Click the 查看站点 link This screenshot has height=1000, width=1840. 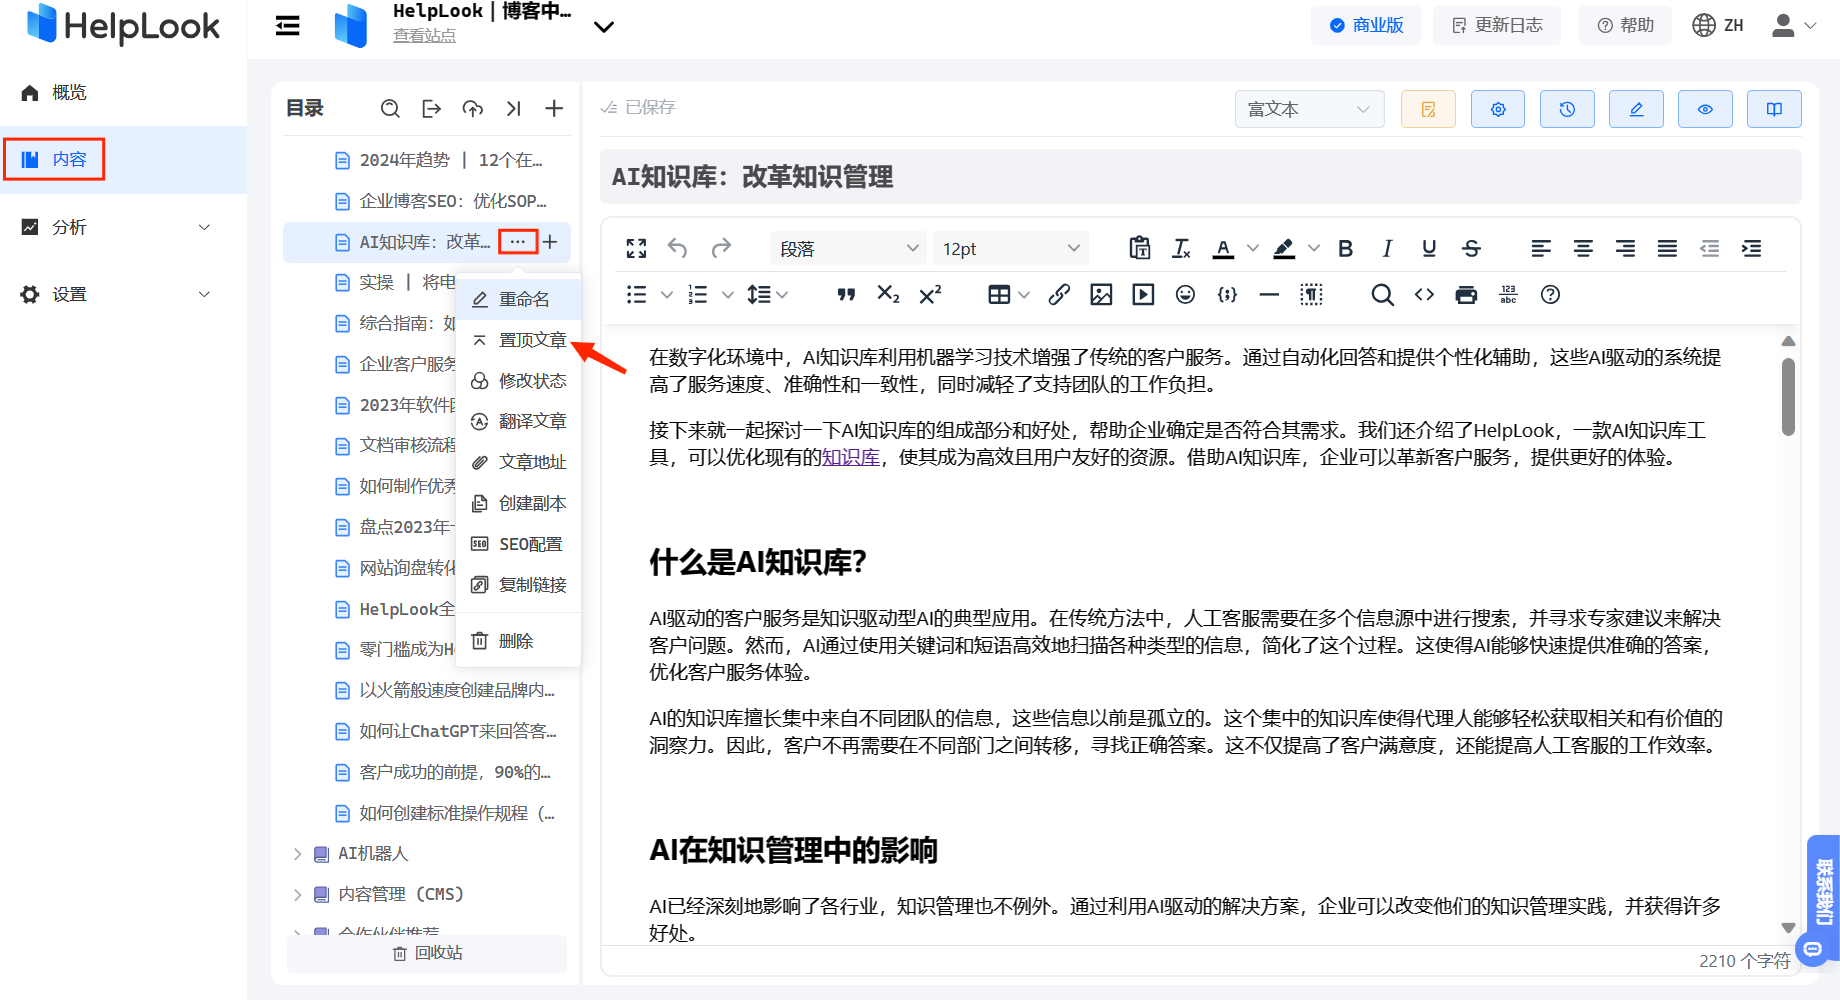tap(424, 36)
